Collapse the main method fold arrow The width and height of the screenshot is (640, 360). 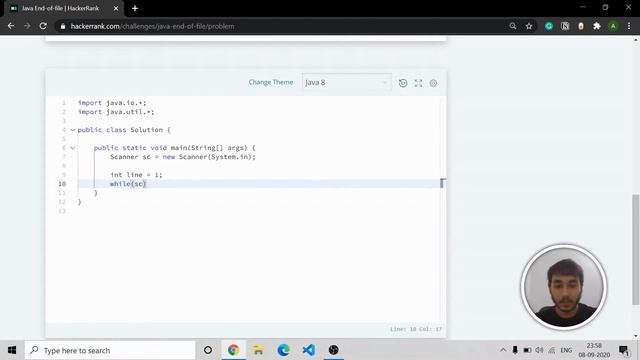point(73,148)
